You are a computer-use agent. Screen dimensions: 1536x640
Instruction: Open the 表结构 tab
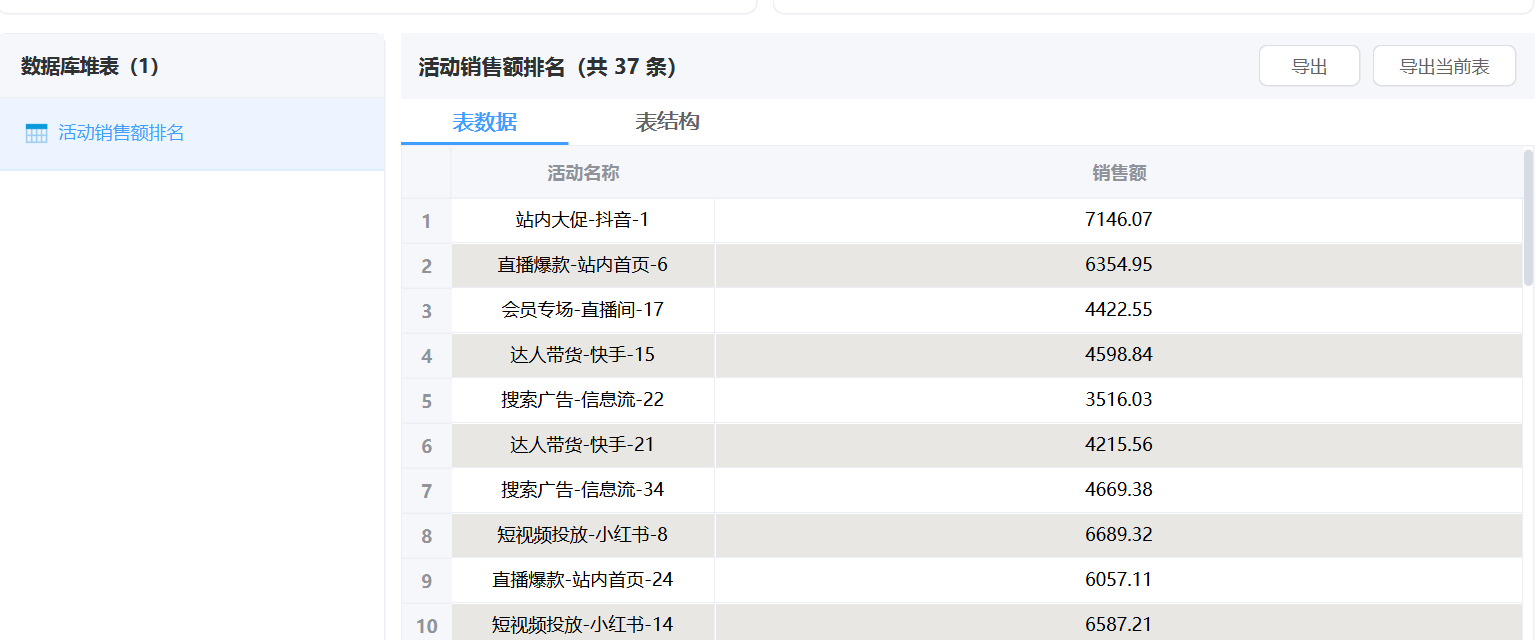[667, 123]
